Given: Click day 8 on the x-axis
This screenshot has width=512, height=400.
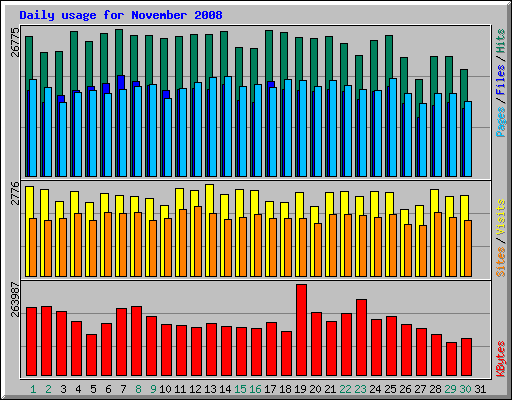Looking at the screenshot, I should pos(138,389).
